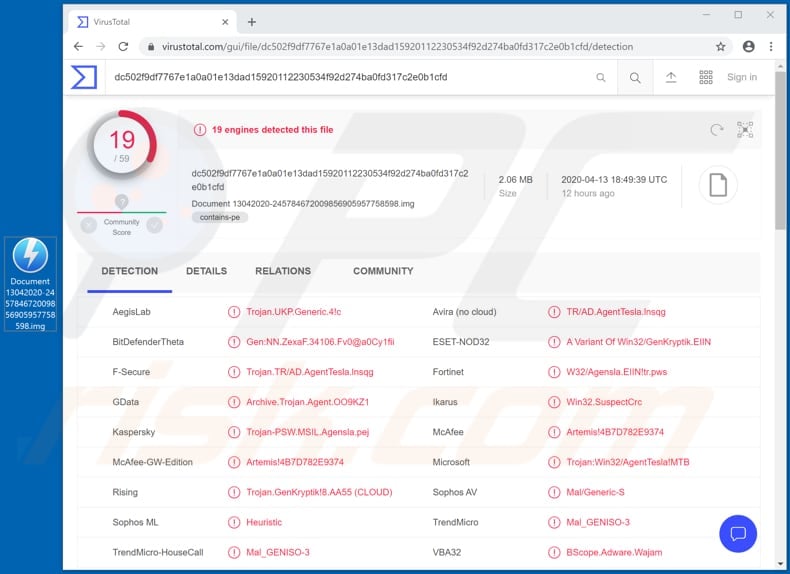Switch to the DETECTION tab
Viewport: 790px width, 574px height.
(129, 271)
